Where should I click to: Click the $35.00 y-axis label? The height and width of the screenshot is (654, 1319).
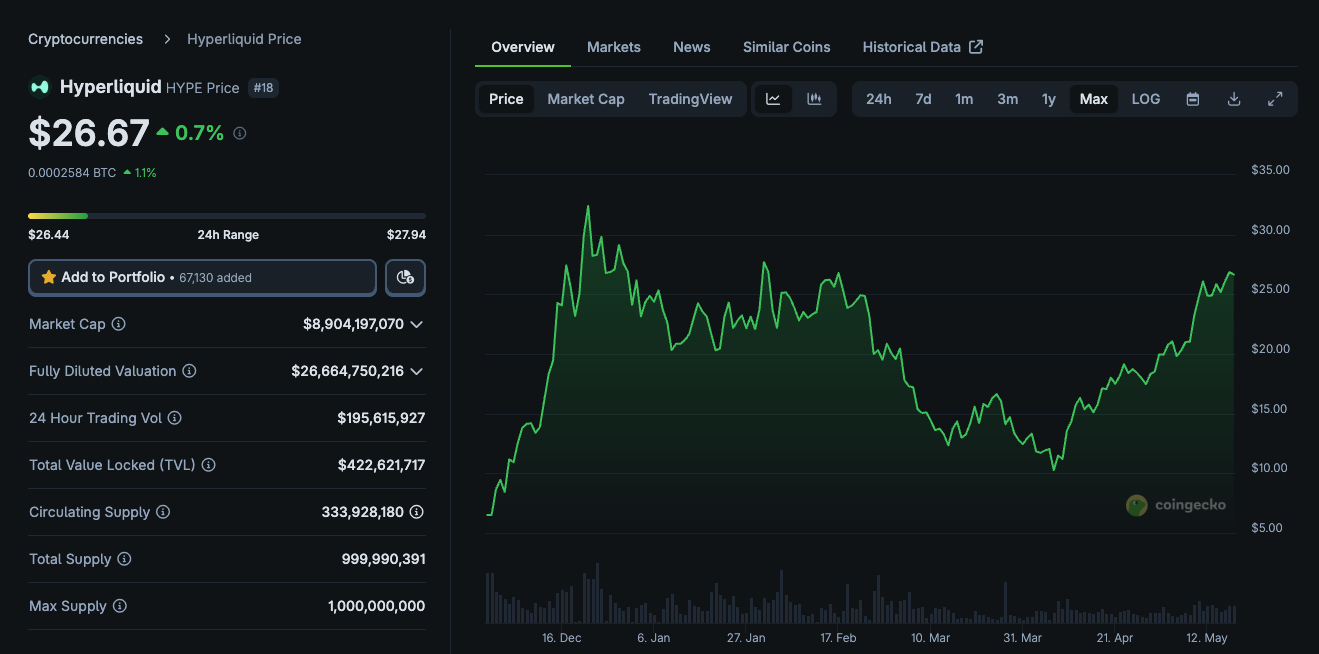[x=1270, y=170]
